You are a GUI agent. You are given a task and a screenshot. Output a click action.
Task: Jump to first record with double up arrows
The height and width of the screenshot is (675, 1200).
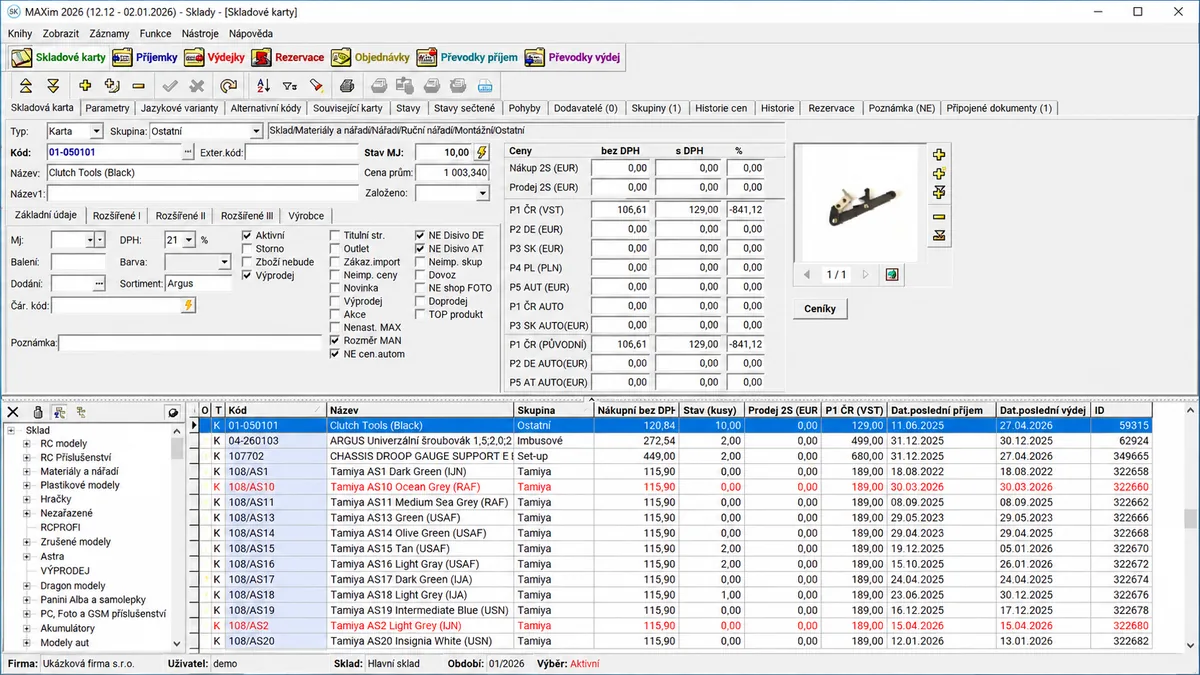tap(25, 86)
